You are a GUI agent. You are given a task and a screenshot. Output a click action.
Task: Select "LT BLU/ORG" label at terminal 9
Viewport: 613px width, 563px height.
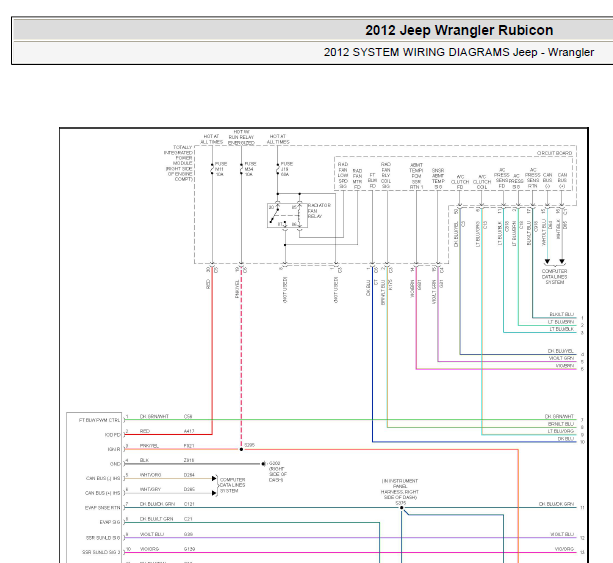click(x=561, y=431)
